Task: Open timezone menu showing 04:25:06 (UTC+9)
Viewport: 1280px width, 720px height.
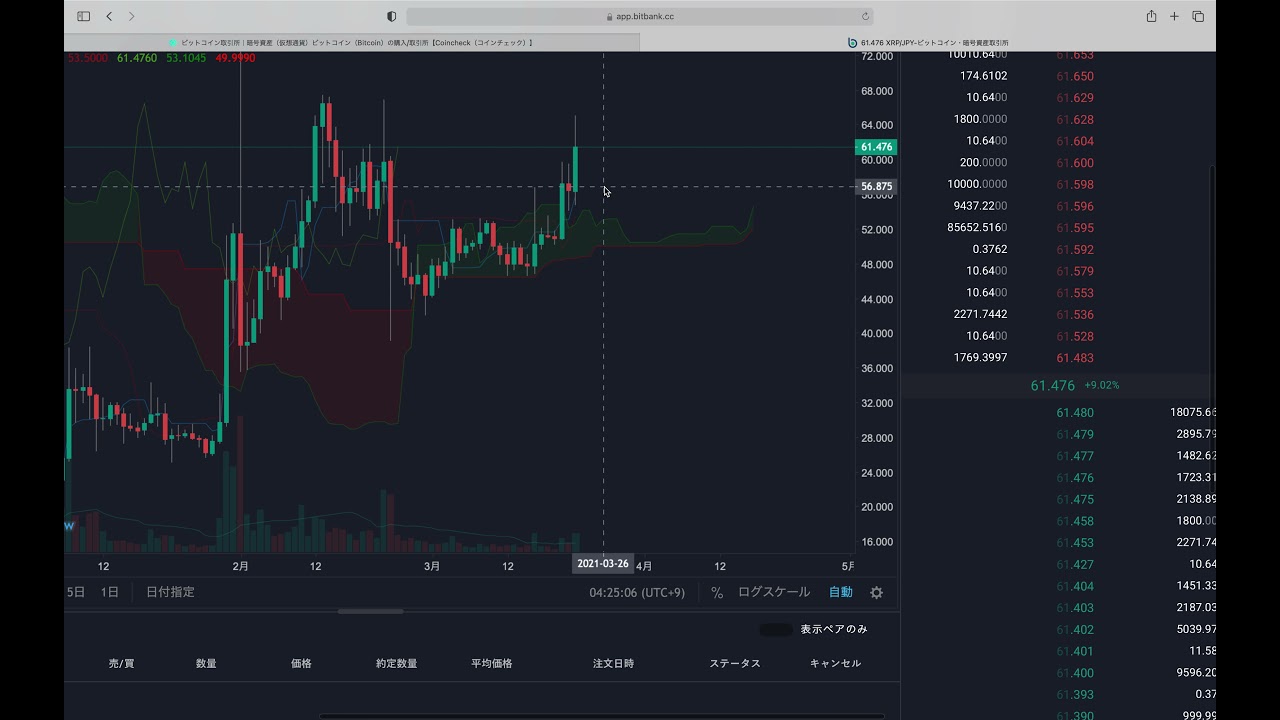Action: click(637, 593)
